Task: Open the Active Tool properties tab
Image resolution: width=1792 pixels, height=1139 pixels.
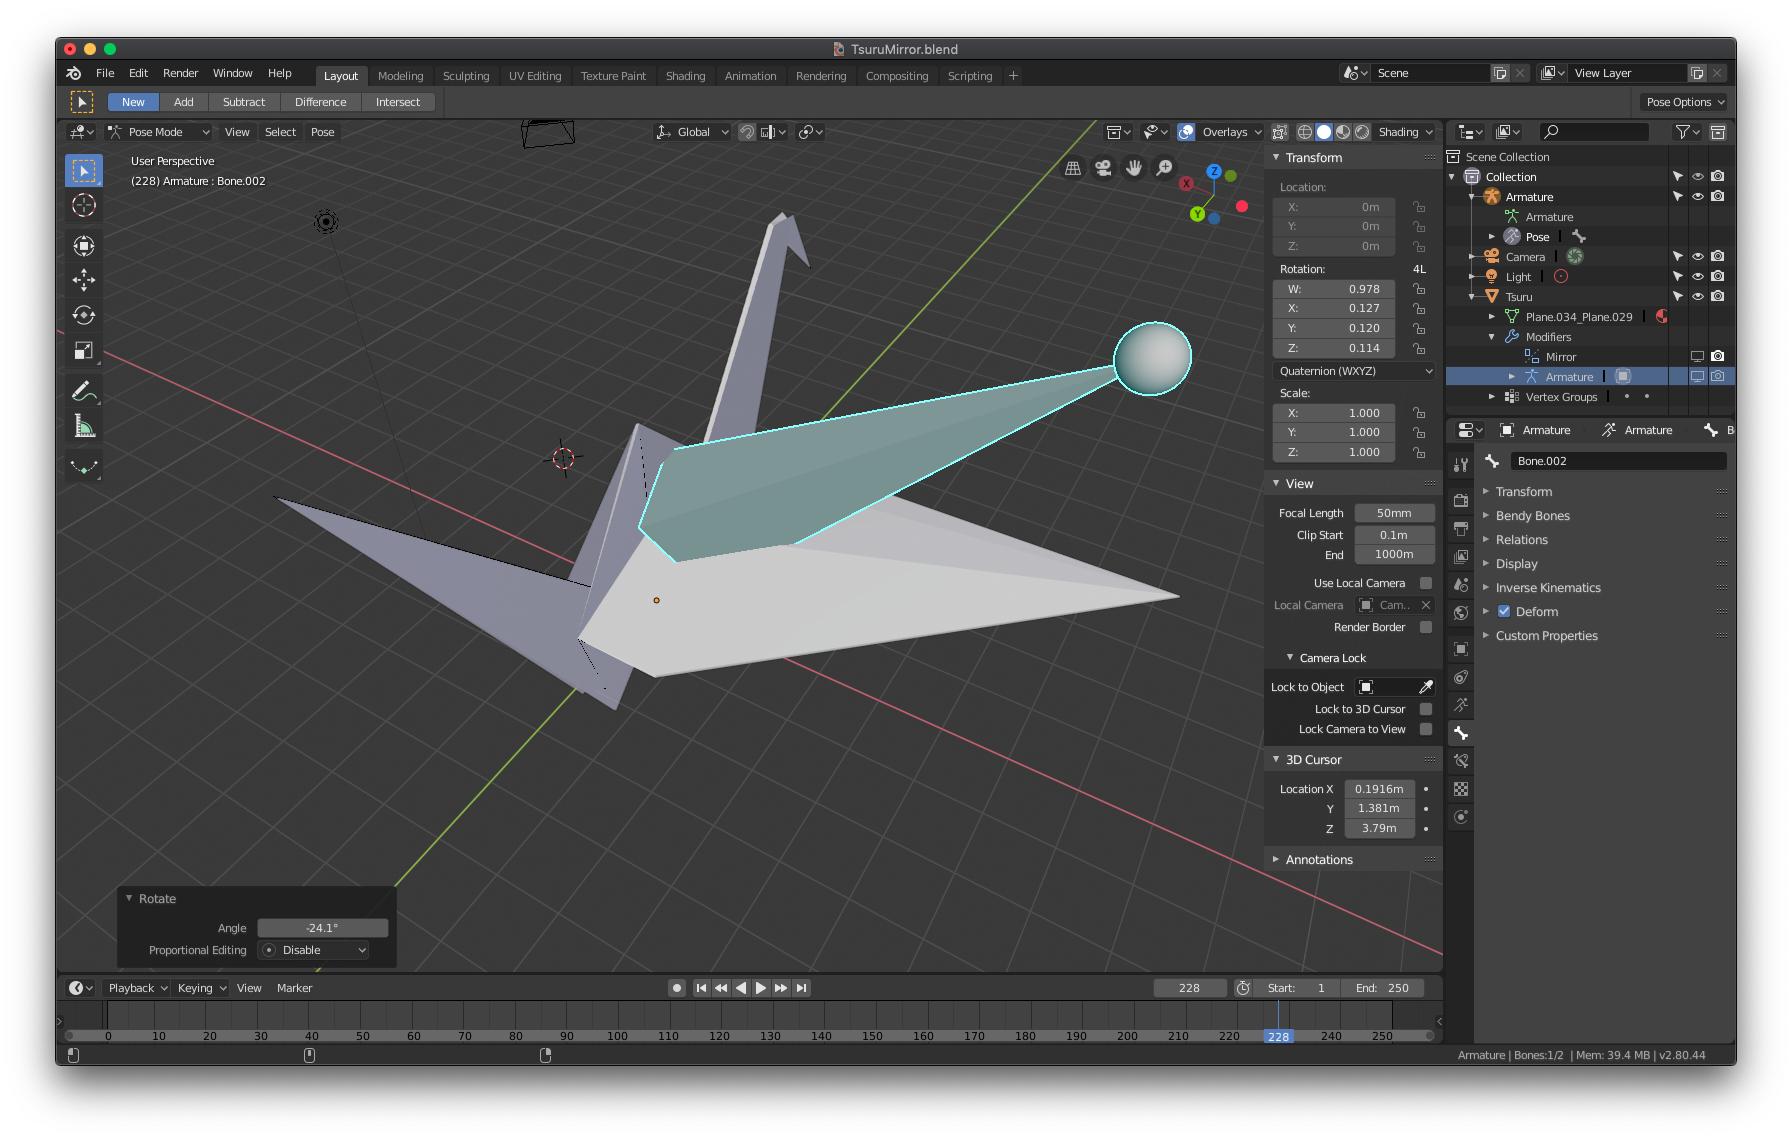Action: click(x=1461, y=465)
